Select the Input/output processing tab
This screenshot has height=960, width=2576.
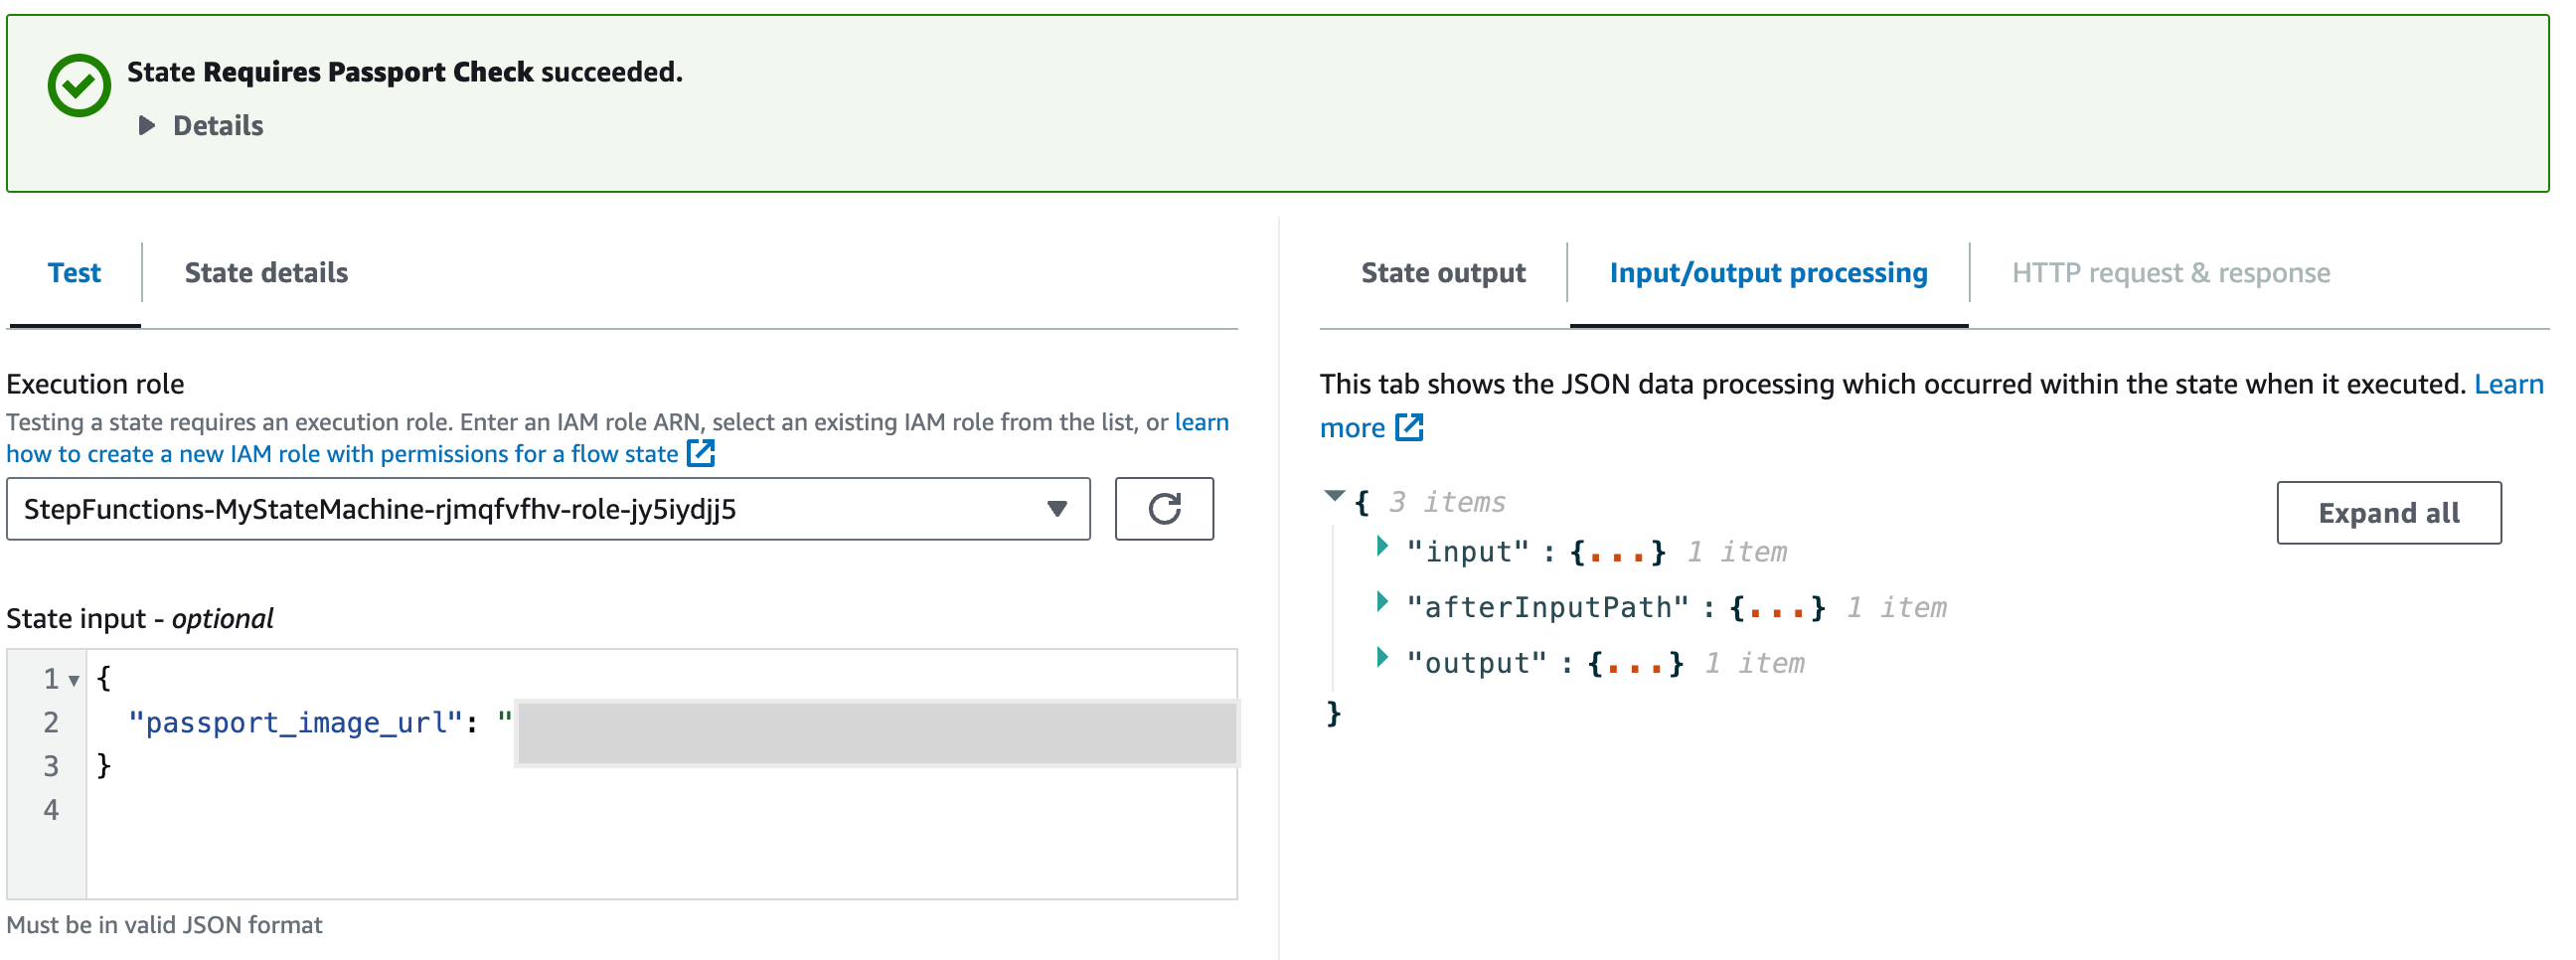1768,273
